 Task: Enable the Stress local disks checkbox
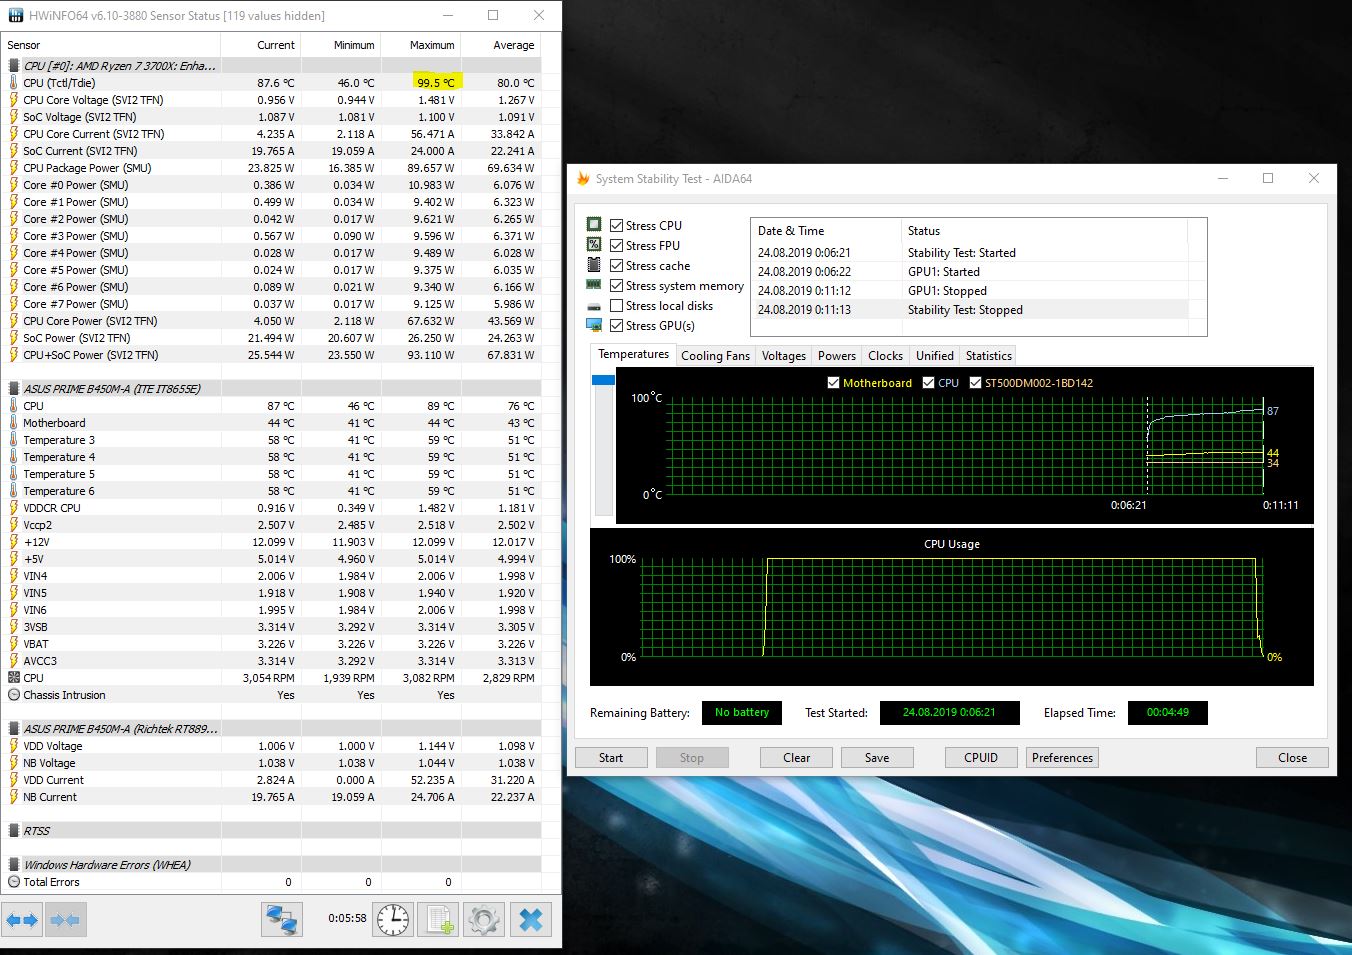616,305
